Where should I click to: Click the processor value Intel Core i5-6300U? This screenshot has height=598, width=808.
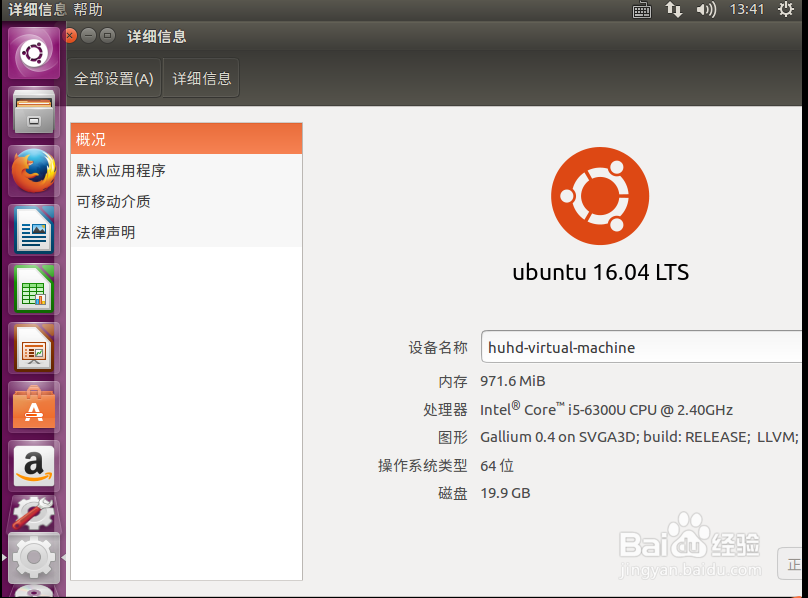pyautogui.click(x=607, y=409)
